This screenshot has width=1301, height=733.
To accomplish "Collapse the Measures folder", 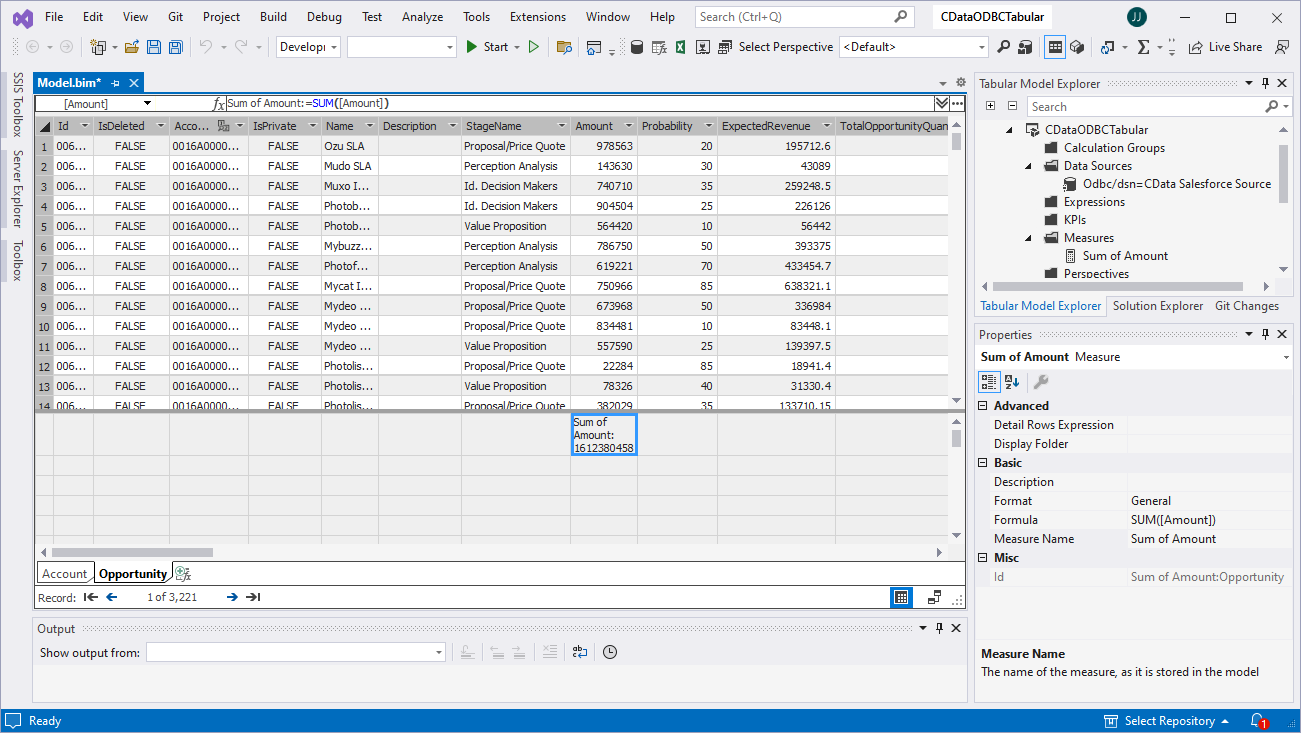I will click(1028, 238).
